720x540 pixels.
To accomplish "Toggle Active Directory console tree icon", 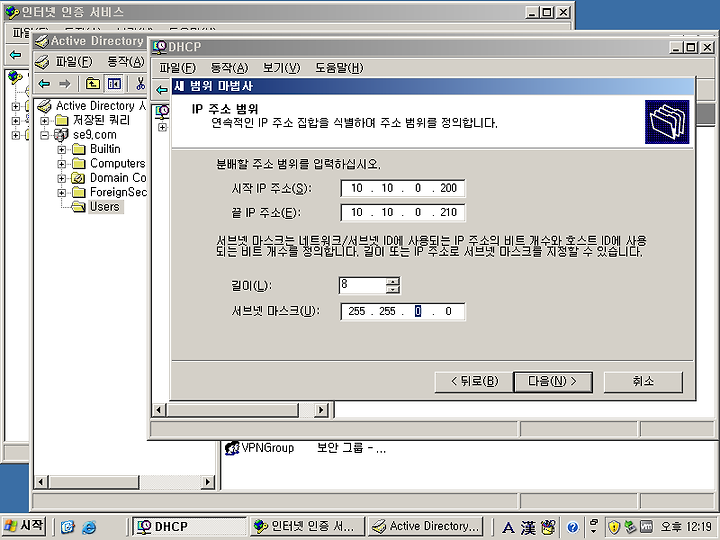I will pyautogui.click(x=114, y=84).
